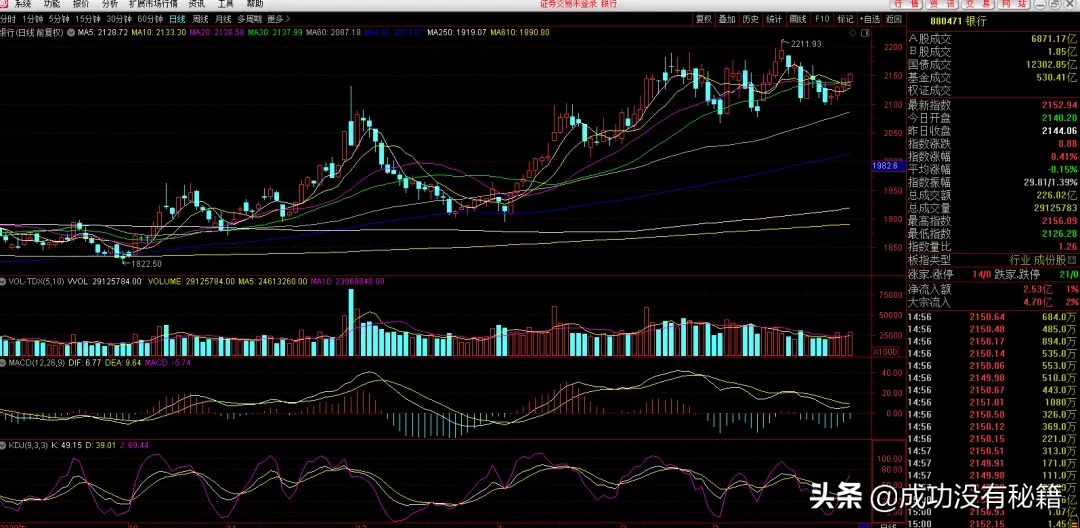Viewport: 1080px width, 528px height.
Task: Toggle the 标记 marker option
Action: coord(845,19)
